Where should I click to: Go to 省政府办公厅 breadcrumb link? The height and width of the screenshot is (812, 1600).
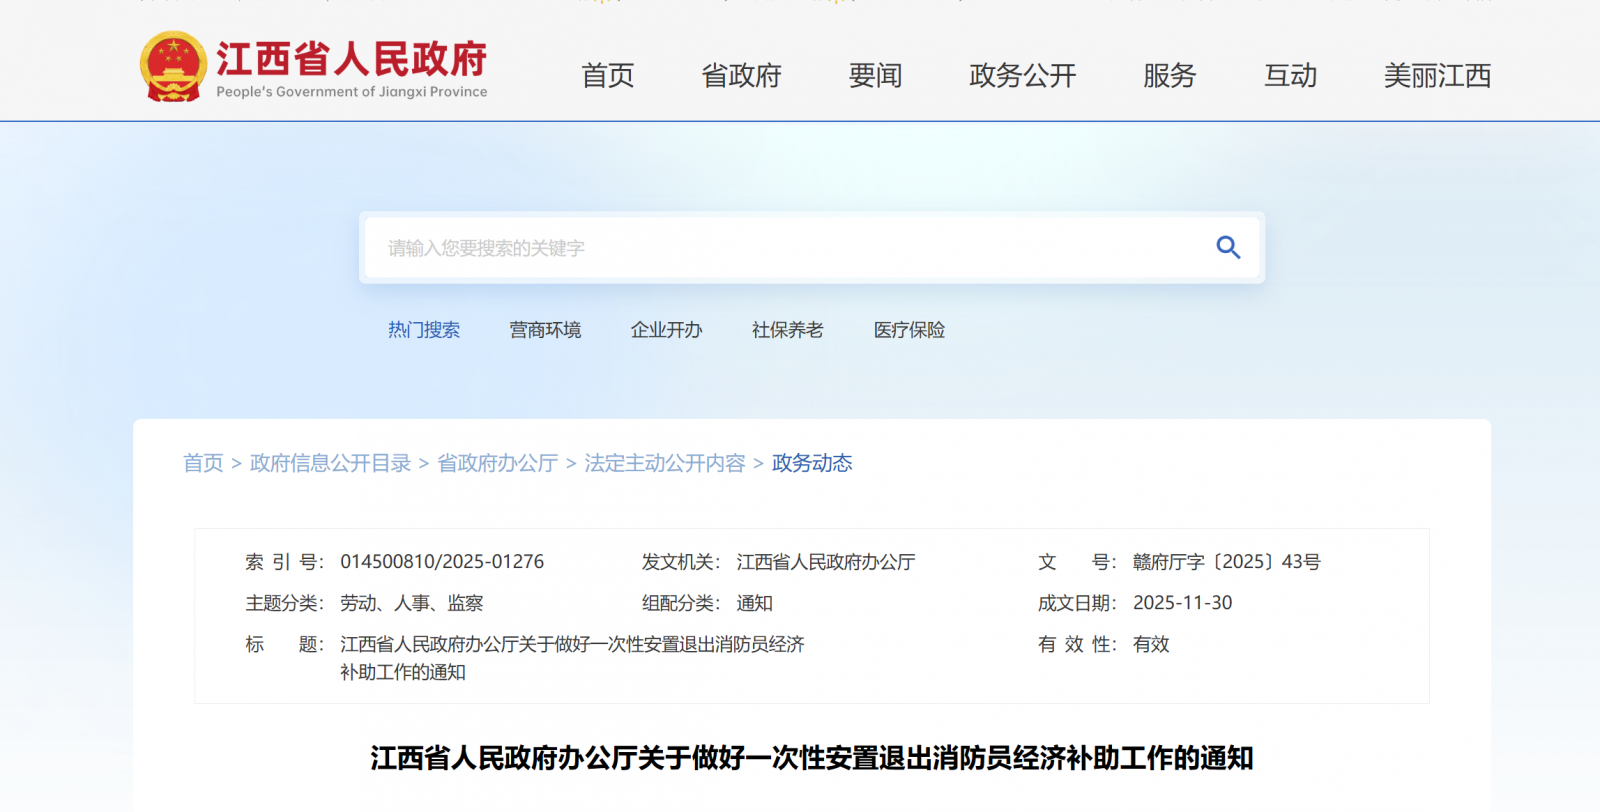[497, 463]
